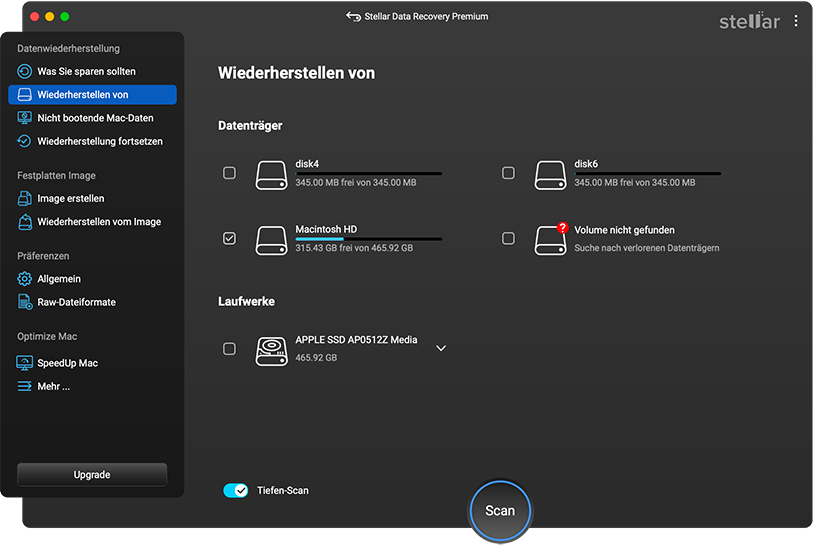Click the 'Was Sie sparen sollten' sidebar icon
The width and height of the screenshot is (813, 545).
point(25,72)
